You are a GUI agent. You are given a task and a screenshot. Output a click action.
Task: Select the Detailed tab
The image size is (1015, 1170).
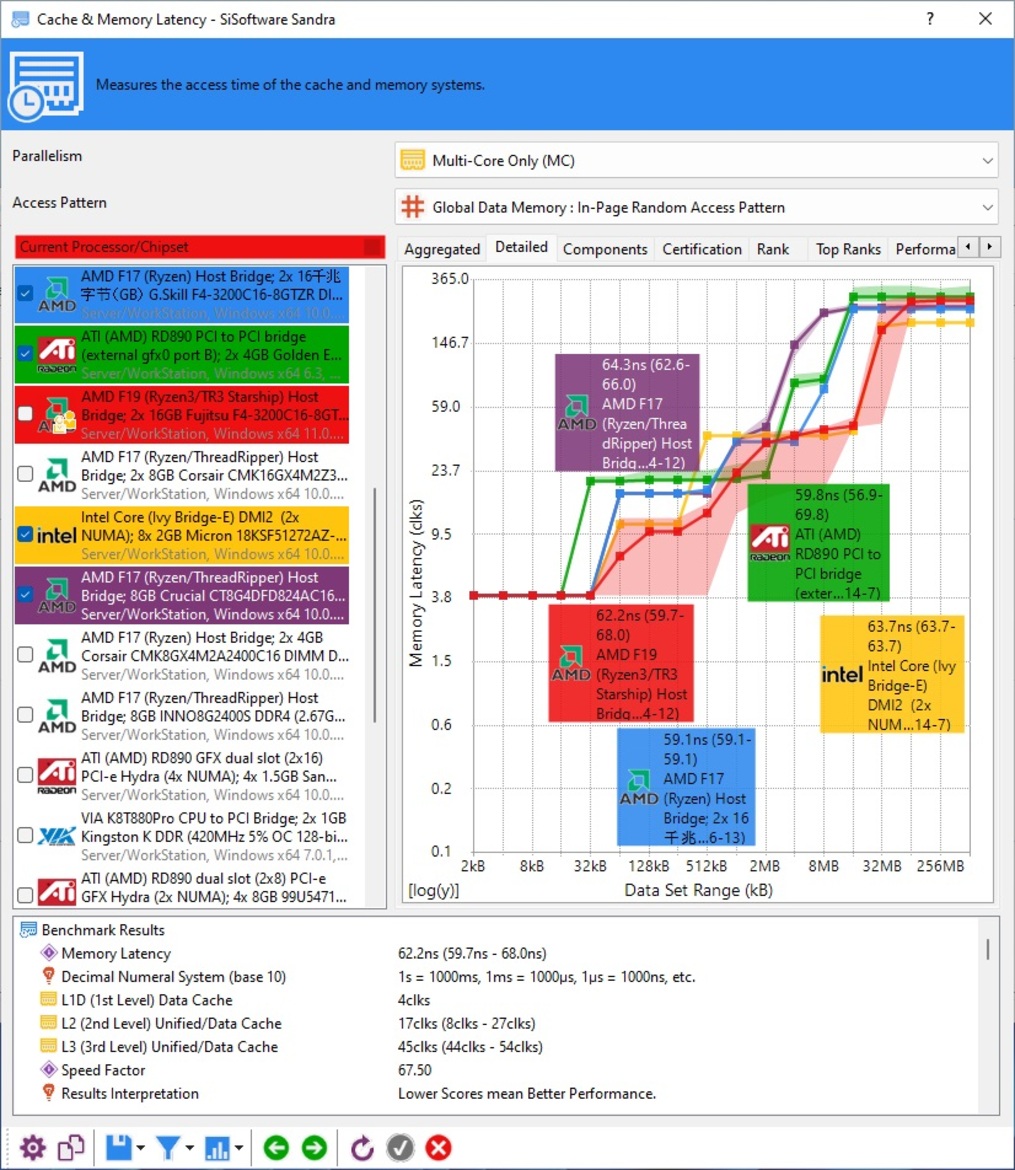(x=521, y=247)
